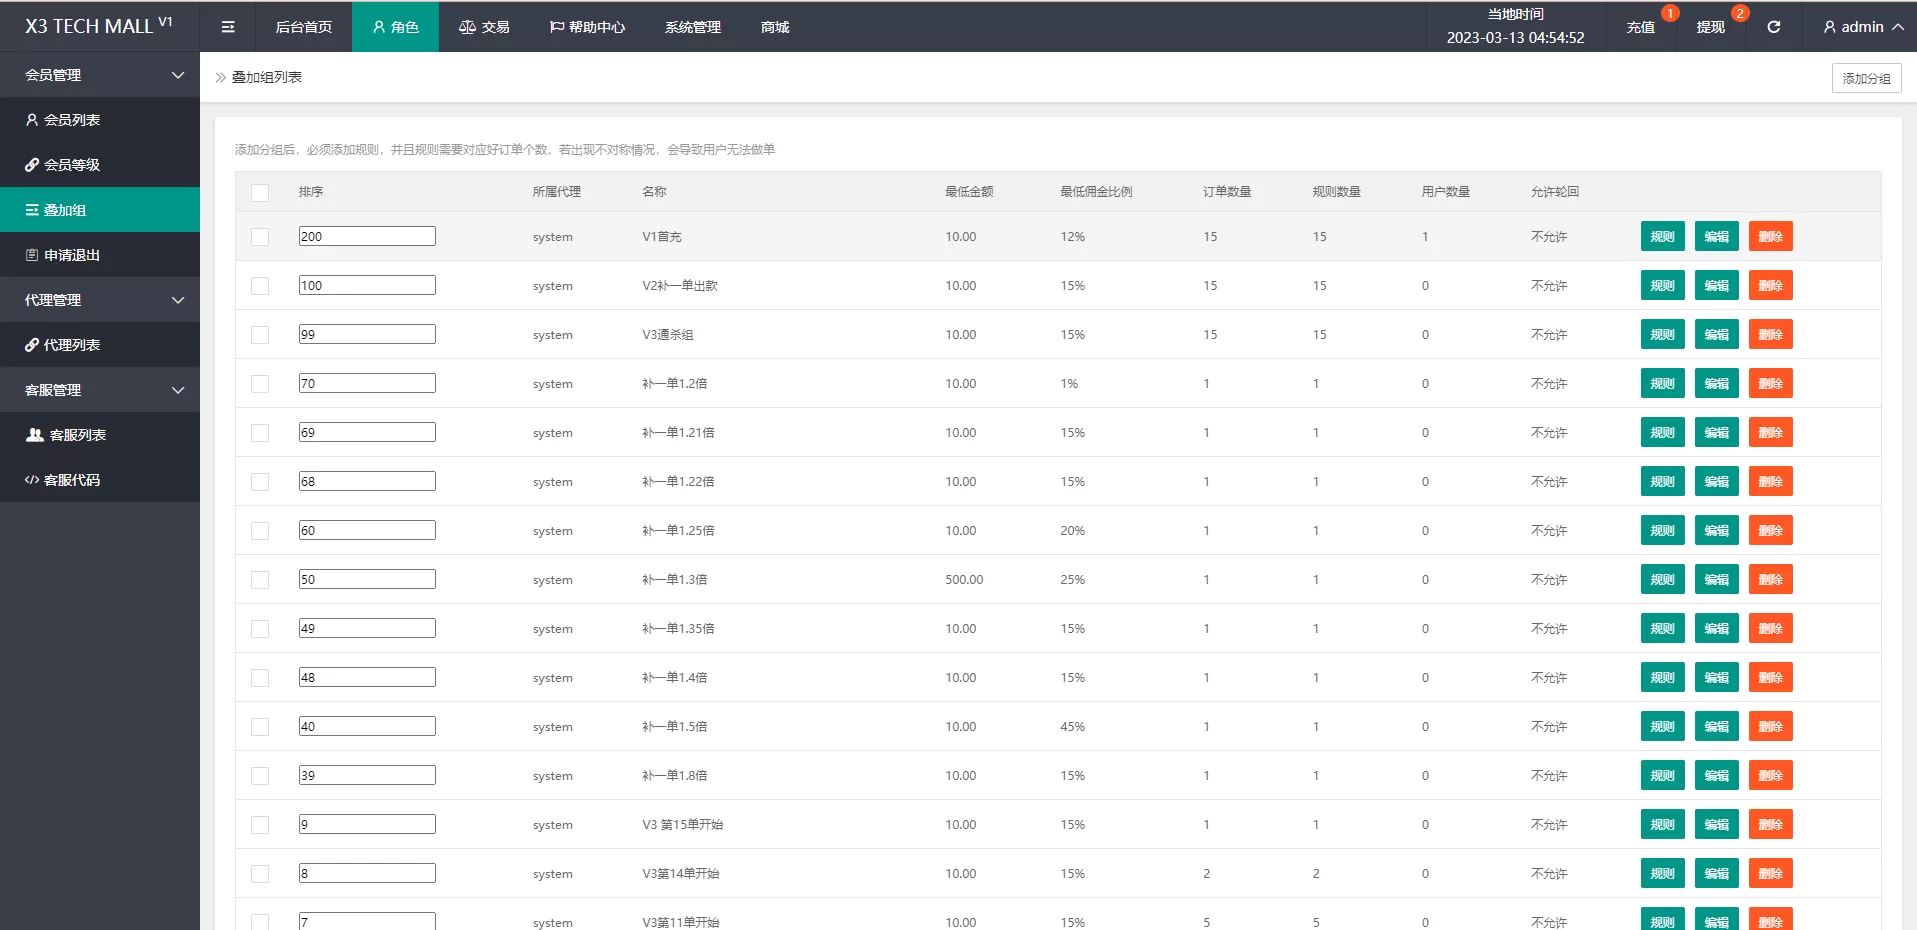The image size is (1917, 930).
Task: Open the withdrawal notifications with badge 2
Action: pyautogui.click(x=1710, y=27)
